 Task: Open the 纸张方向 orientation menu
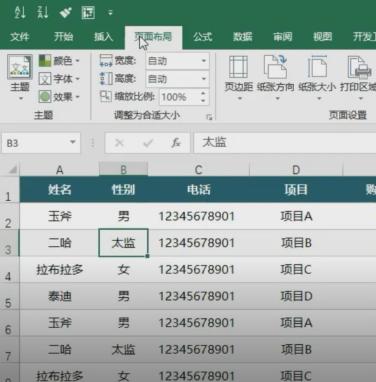tap(276, 78)
